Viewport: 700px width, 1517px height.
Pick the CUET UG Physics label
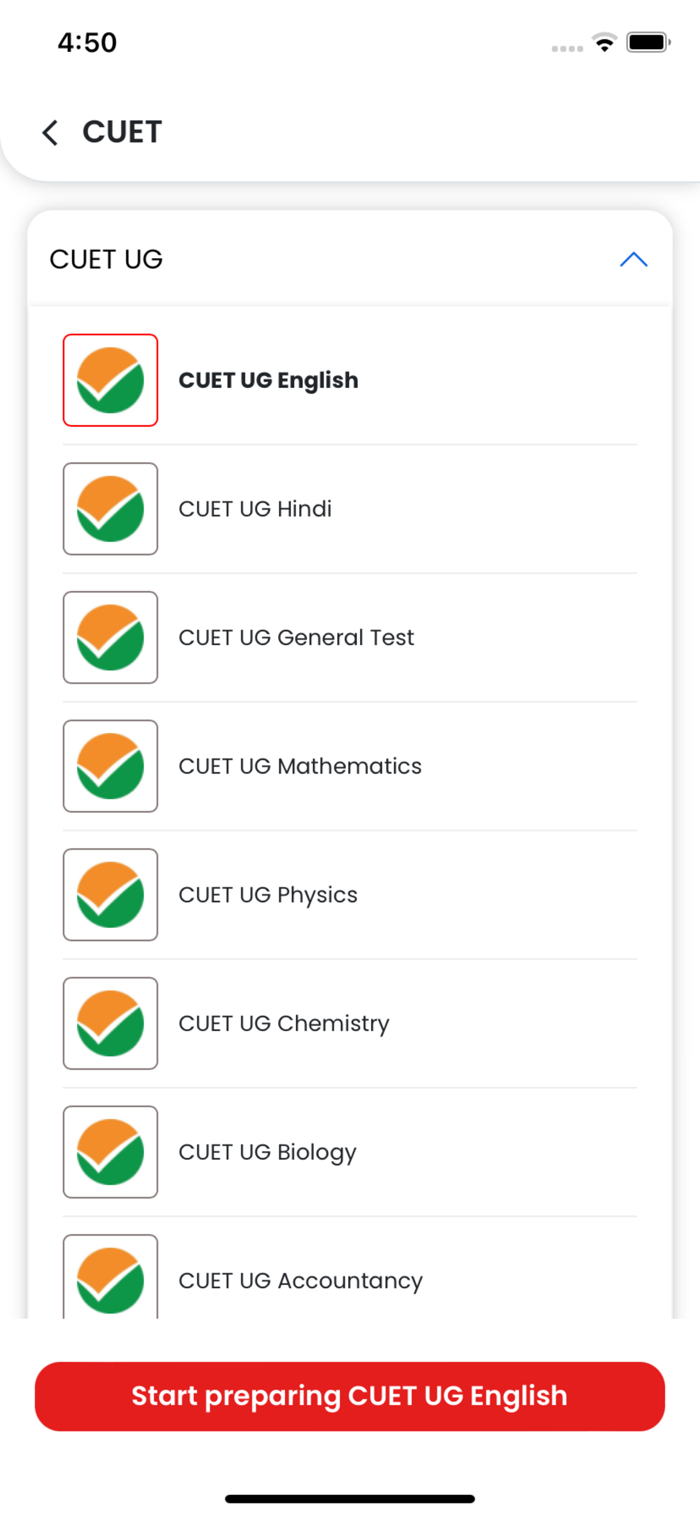coord(268,895)
